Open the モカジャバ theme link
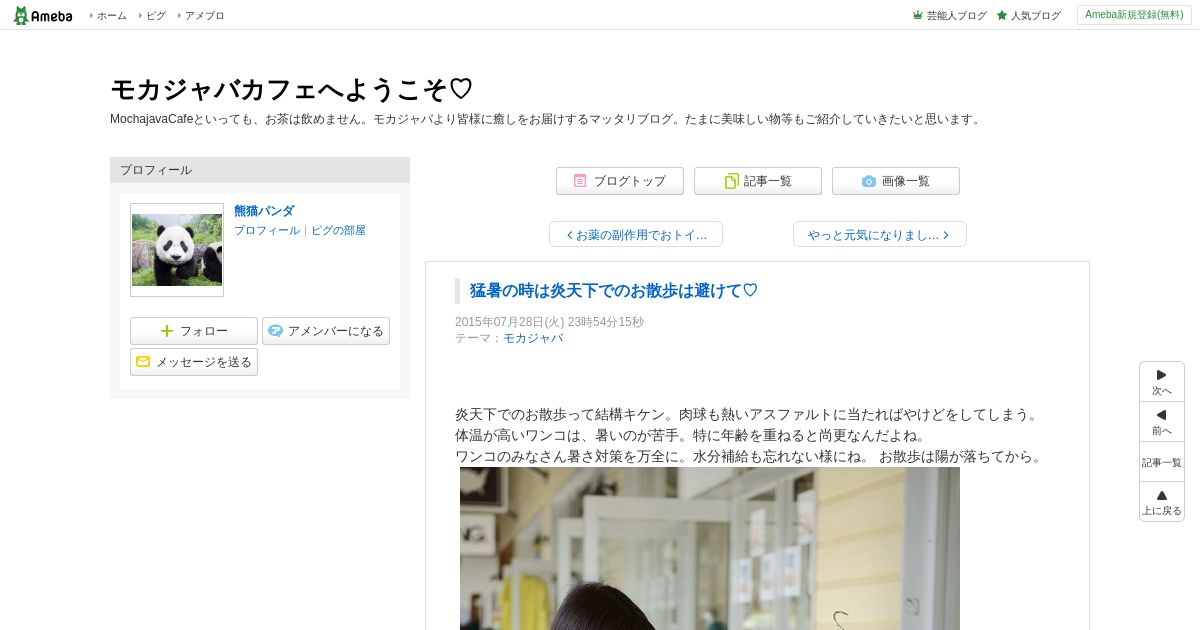The height and width of the screenshot is (630, 1200). [533, 339]
